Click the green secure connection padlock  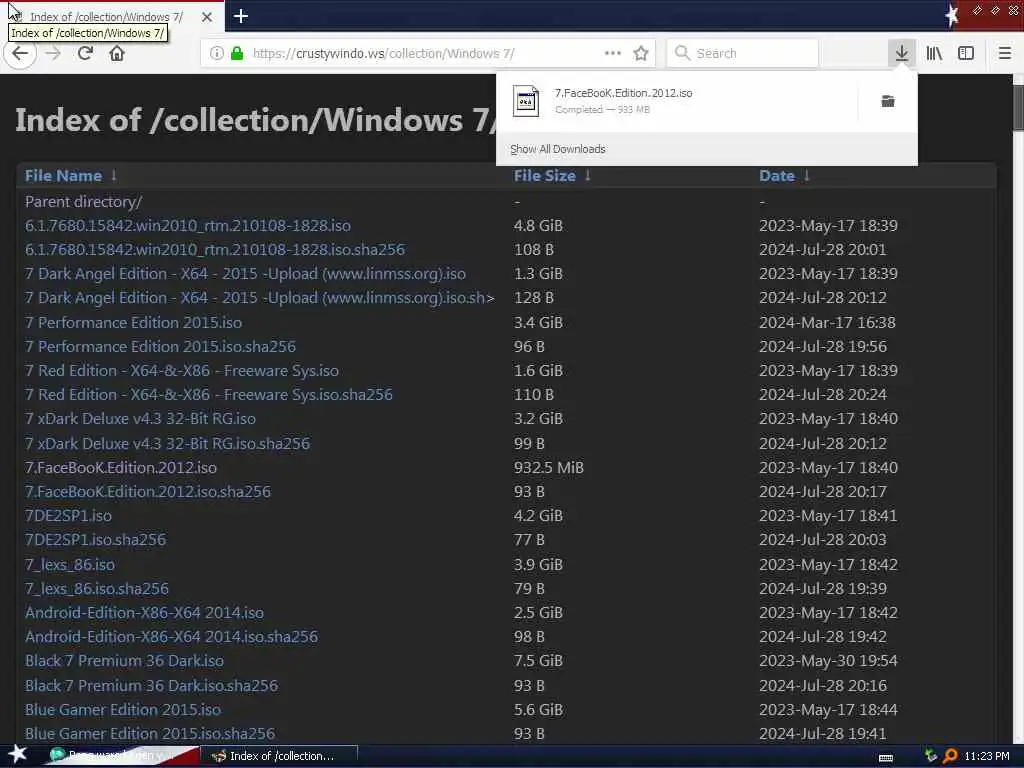(x=237, y=54)
